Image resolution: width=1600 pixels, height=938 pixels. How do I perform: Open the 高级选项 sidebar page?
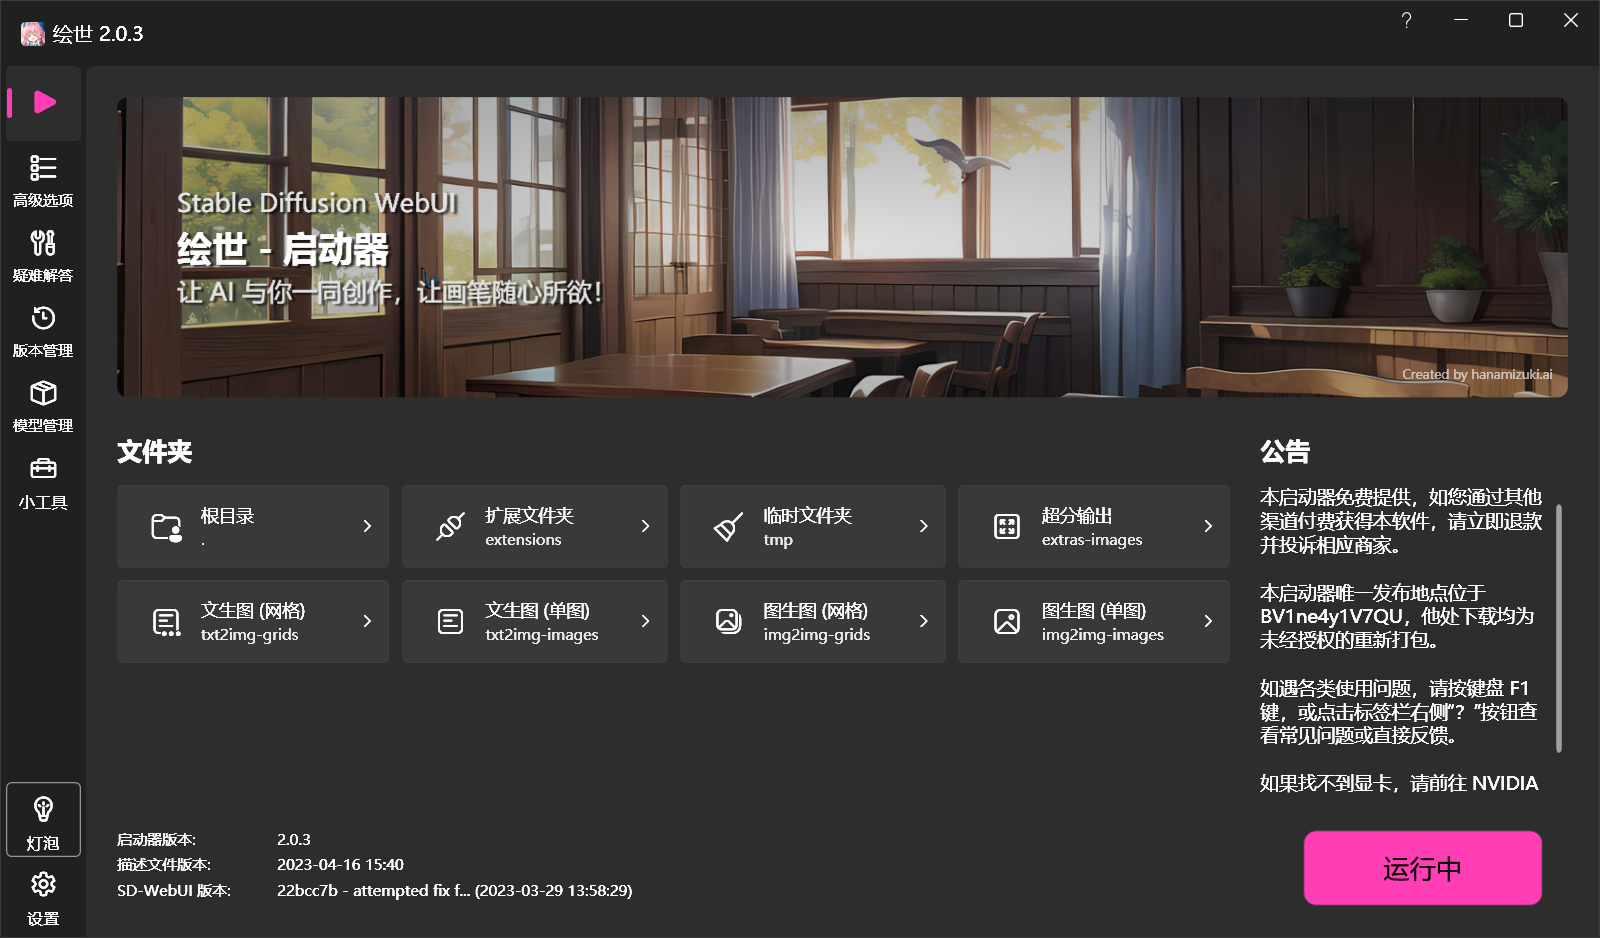43,180
